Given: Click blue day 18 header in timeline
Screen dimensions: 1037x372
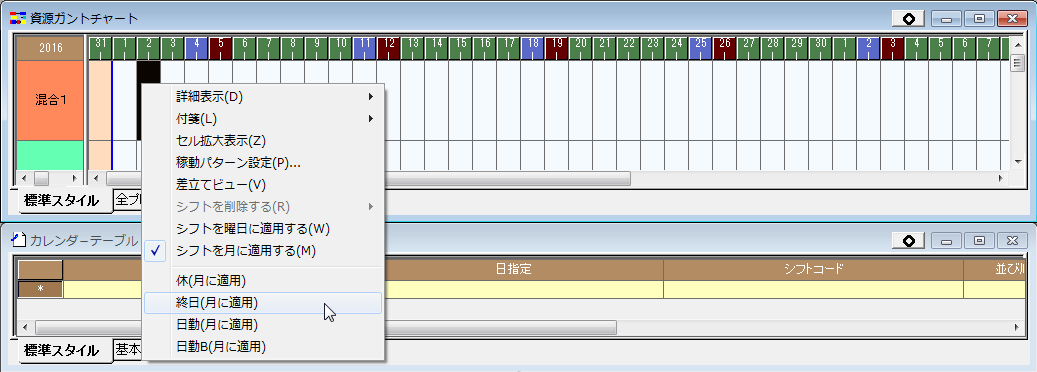Looking at the screenshot, I should [x=532, y=48].
